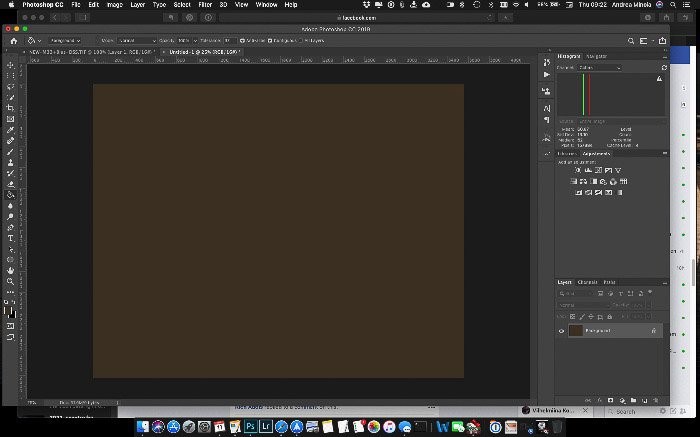Enable the All Layers checkbox
The width and height of the screenshot is (700, 437).
click(x=301, y=41)
